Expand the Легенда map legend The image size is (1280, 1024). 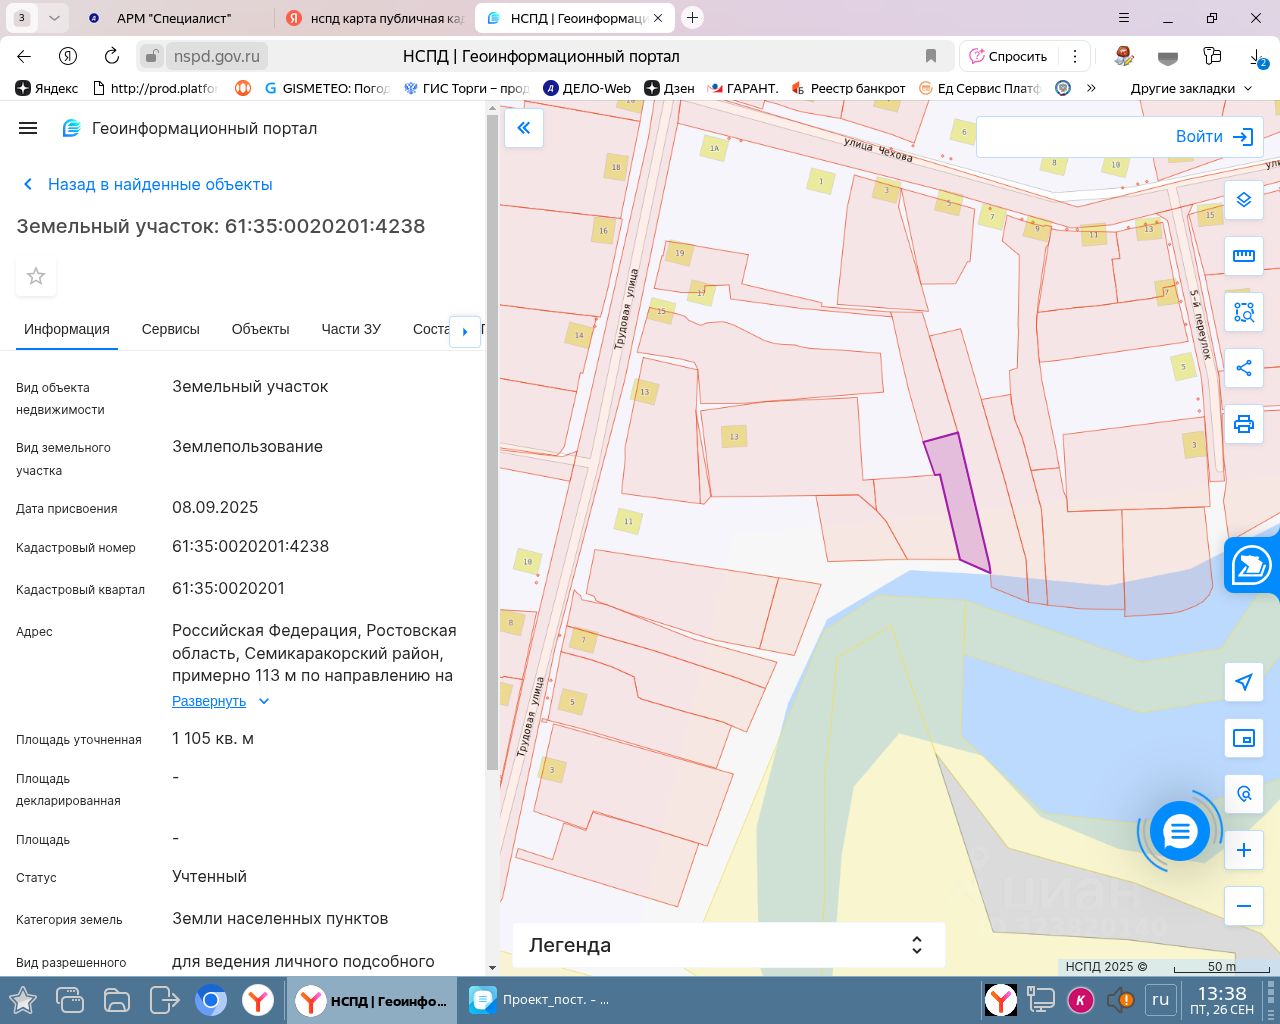coord(728,945)
